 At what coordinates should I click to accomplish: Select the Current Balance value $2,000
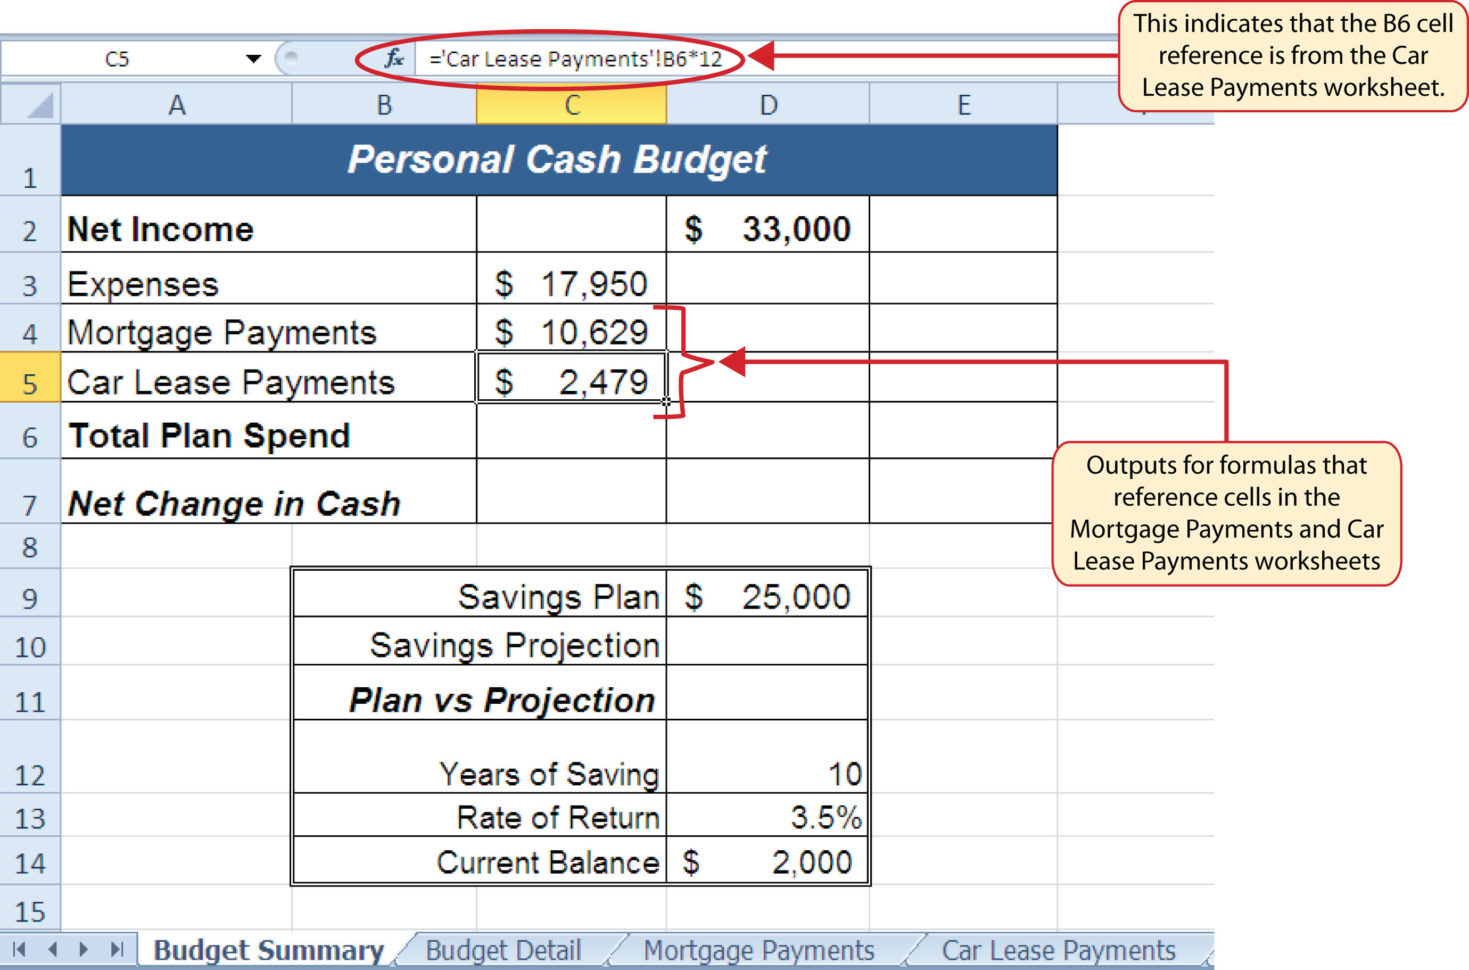768,860
